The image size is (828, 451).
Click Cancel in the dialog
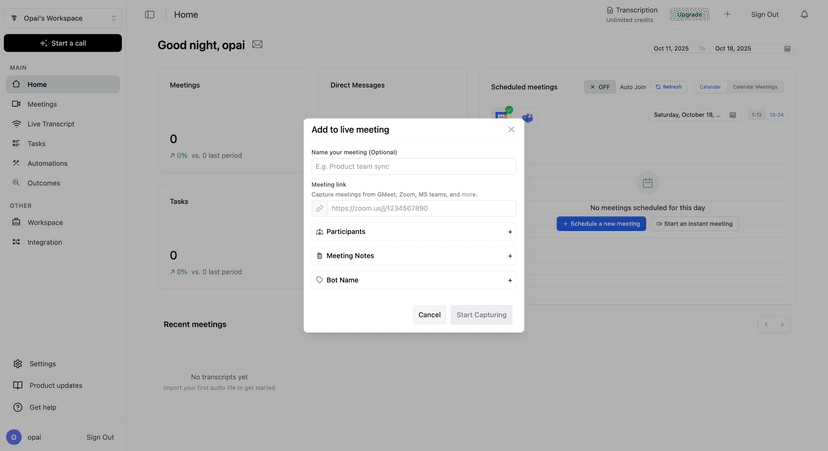429,315
